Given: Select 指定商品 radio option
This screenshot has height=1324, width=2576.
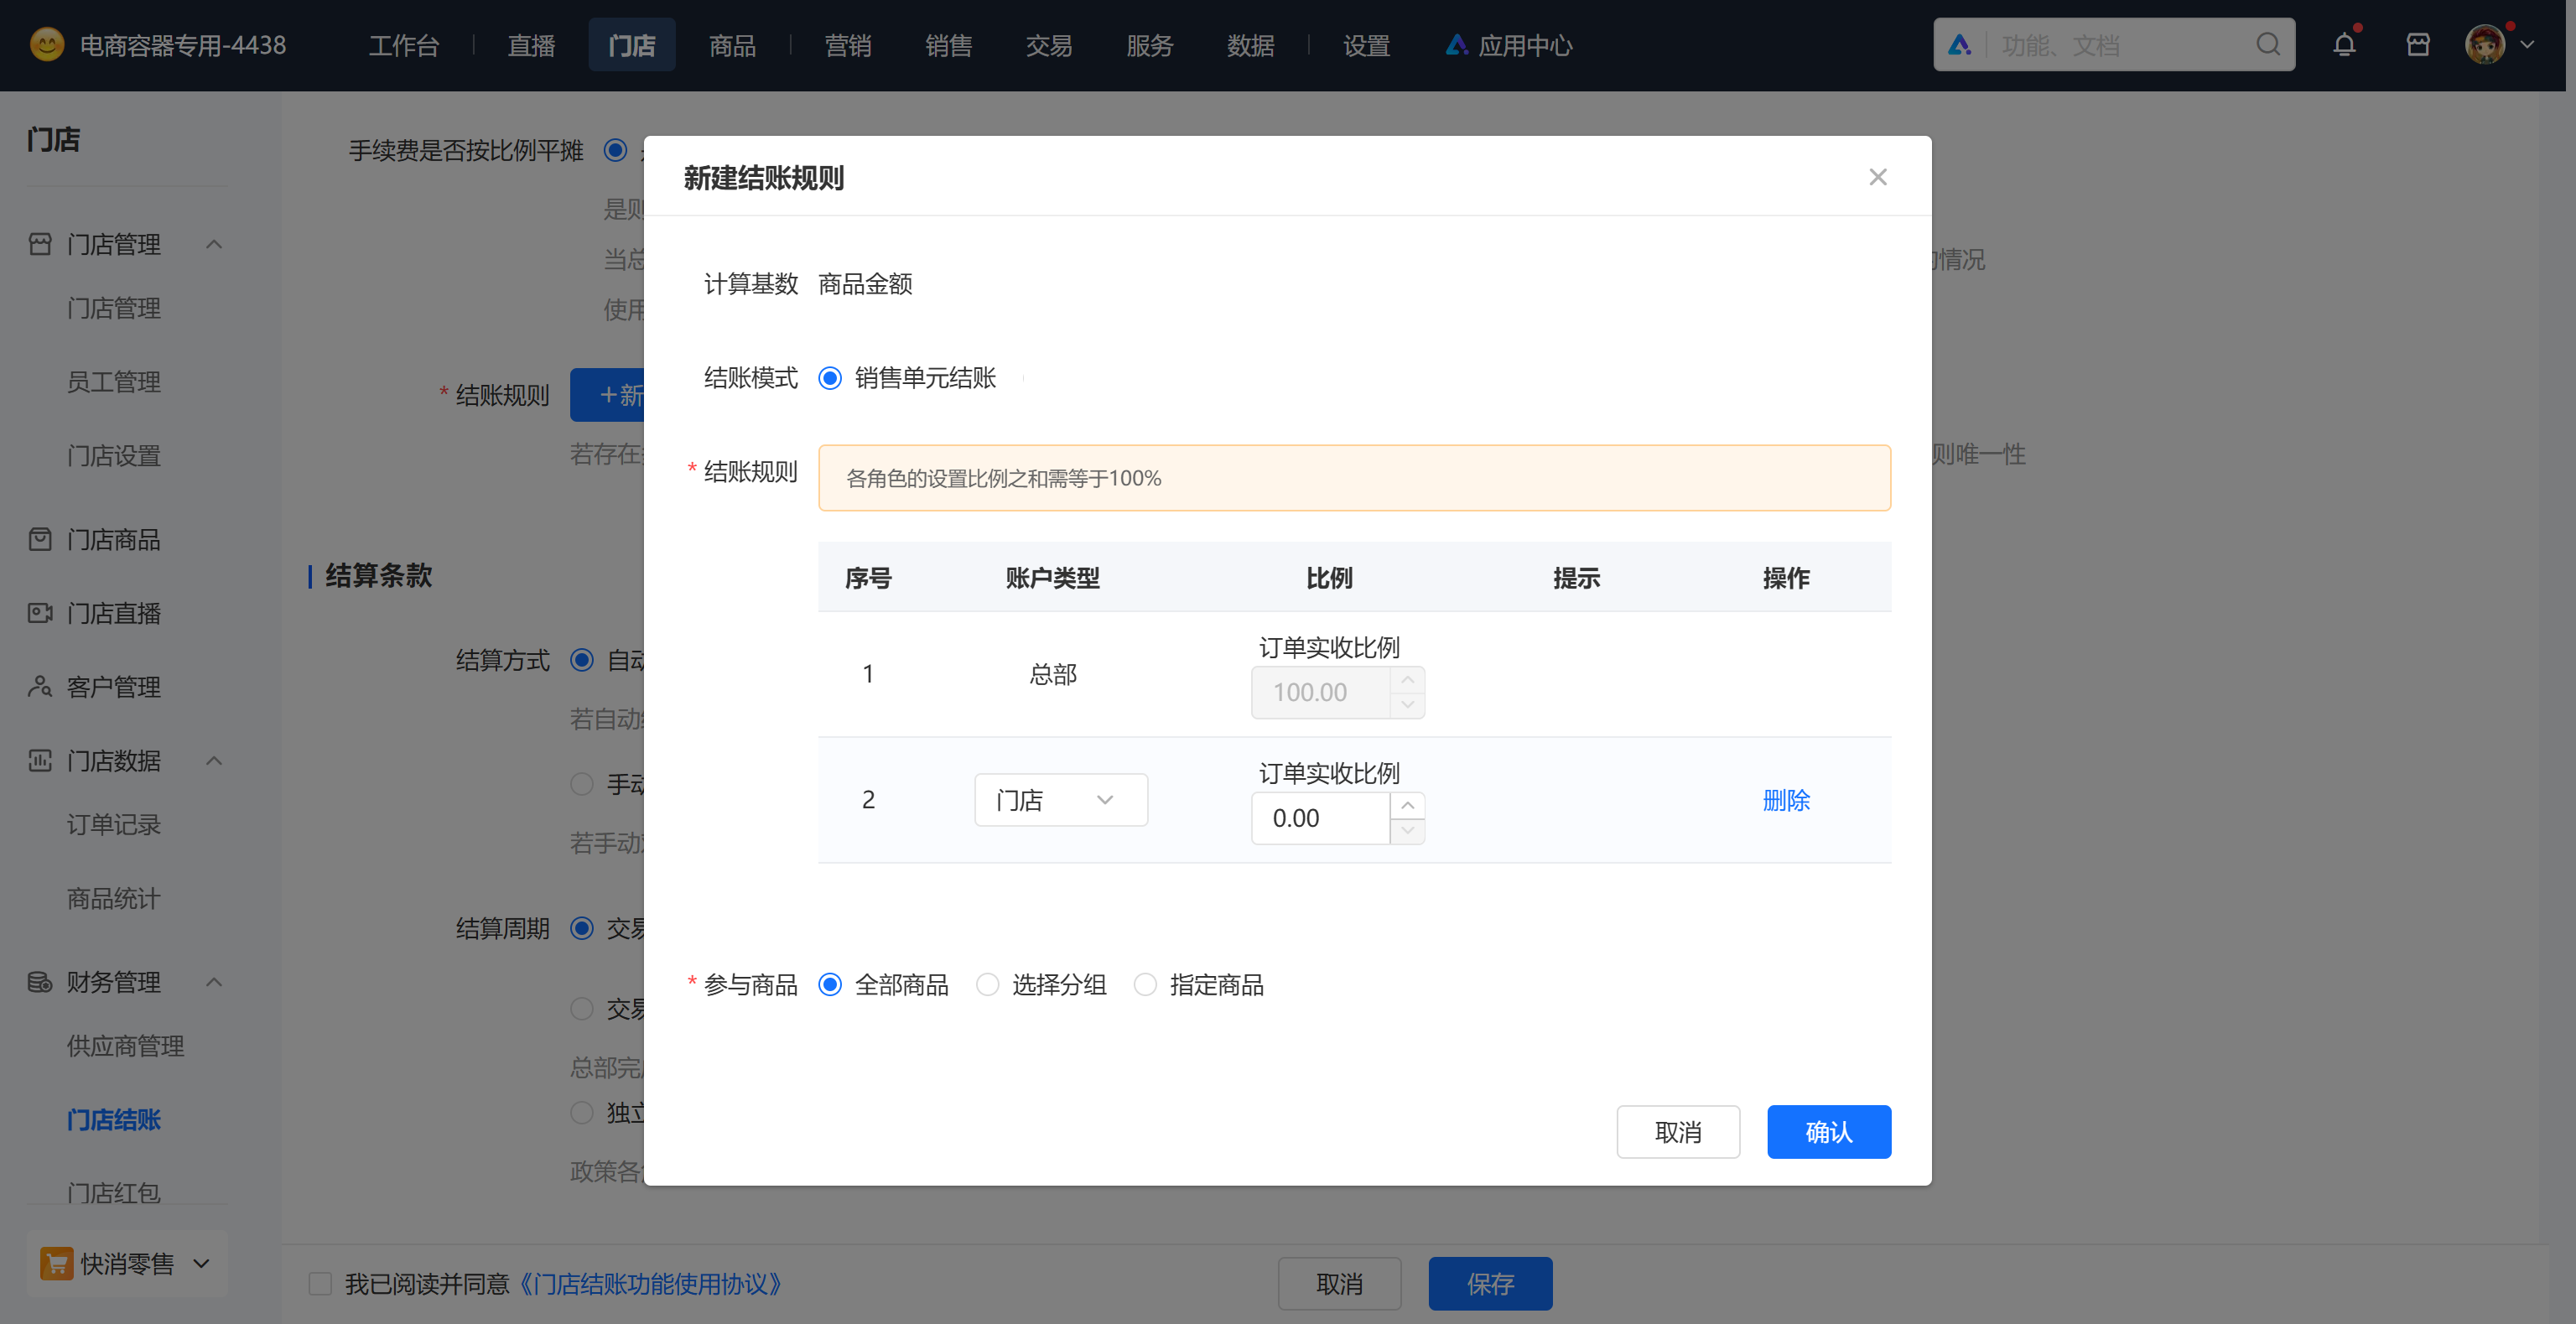Looking at the screenshot, I should click(x=1146, y=985).
